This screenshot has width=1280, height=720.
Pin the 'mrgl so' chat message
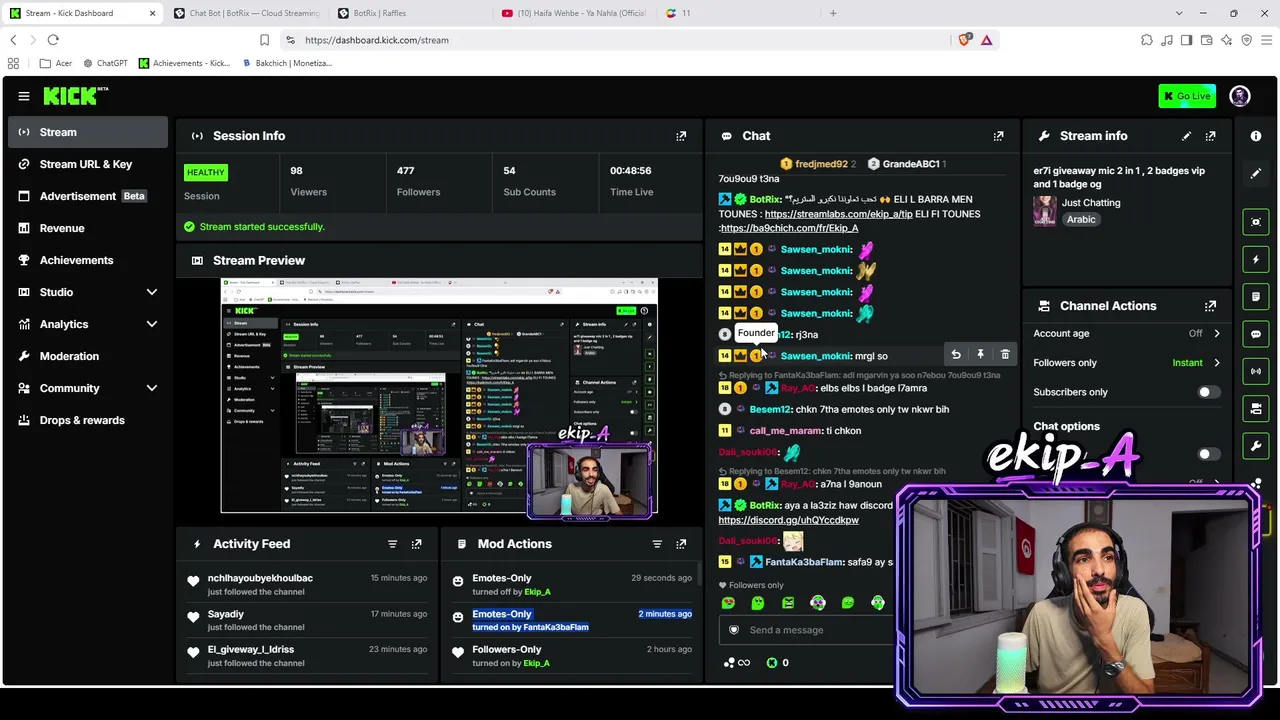tap(980, 355)
